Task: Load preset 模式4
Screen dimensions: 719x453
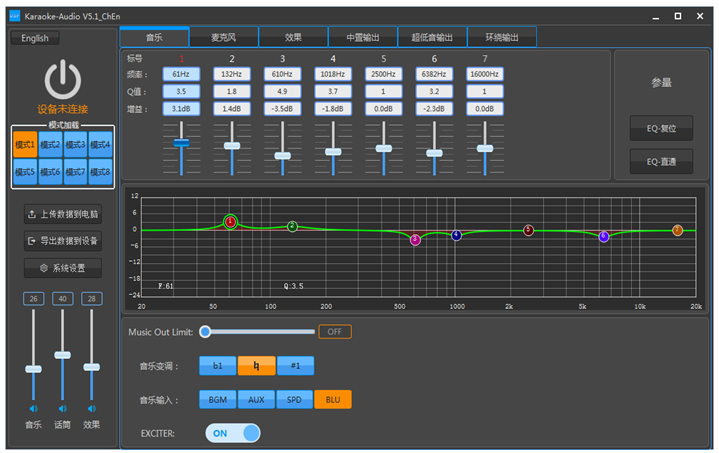Action: pos(100,145)
